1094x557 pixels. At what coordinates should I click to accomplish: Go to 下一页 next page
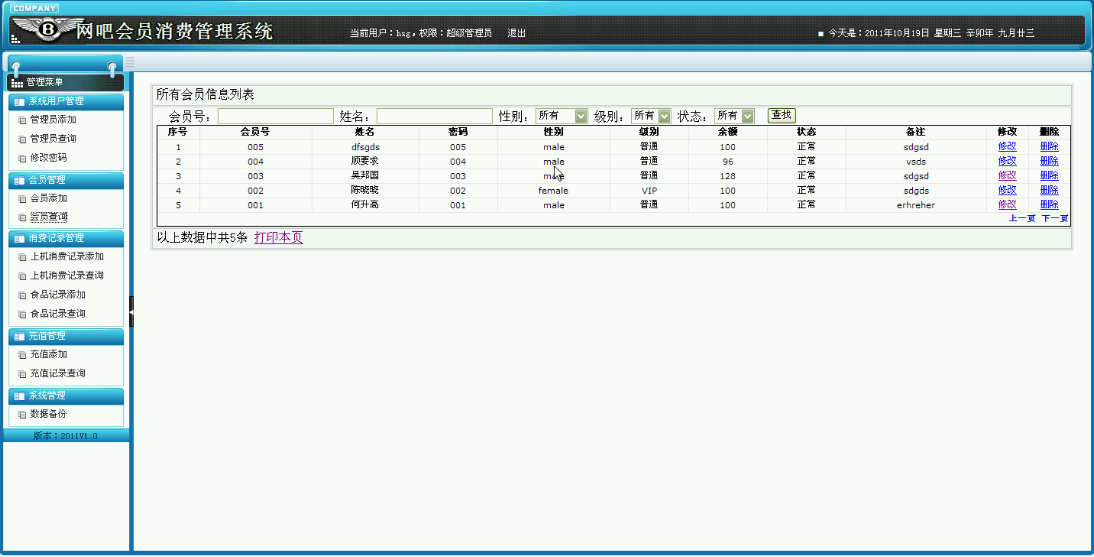(1055, 218)
